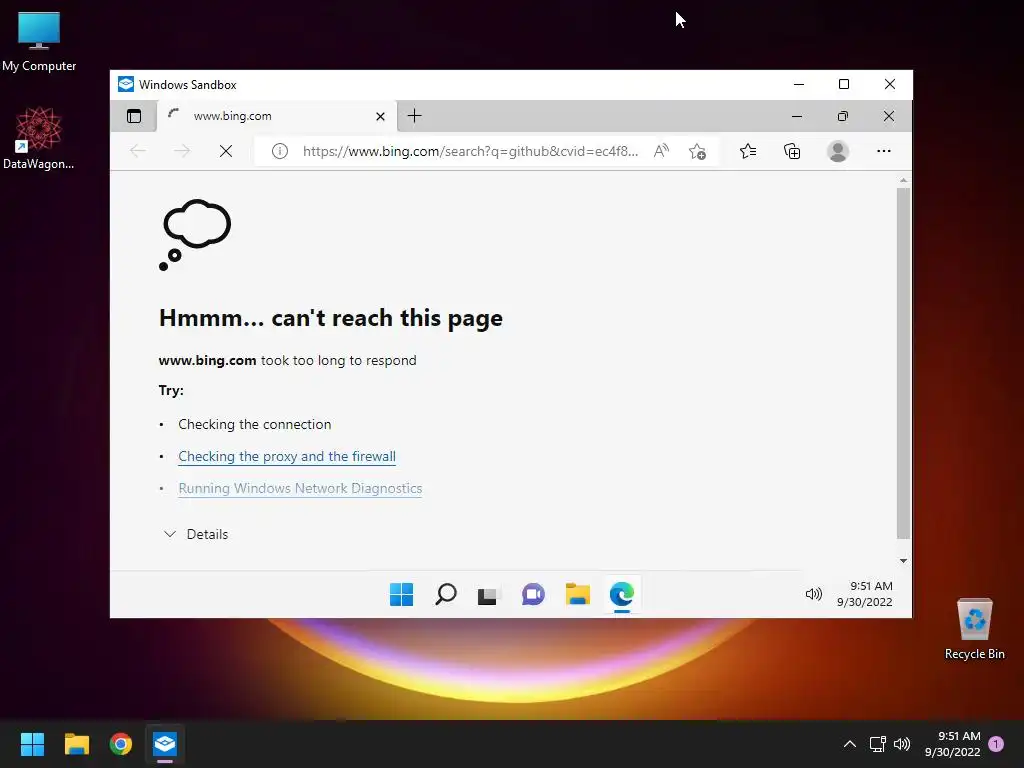Viewport: 1024px width, 768px height.
Task: Click the scrollbar down arrow
Action: click(903, 561)
